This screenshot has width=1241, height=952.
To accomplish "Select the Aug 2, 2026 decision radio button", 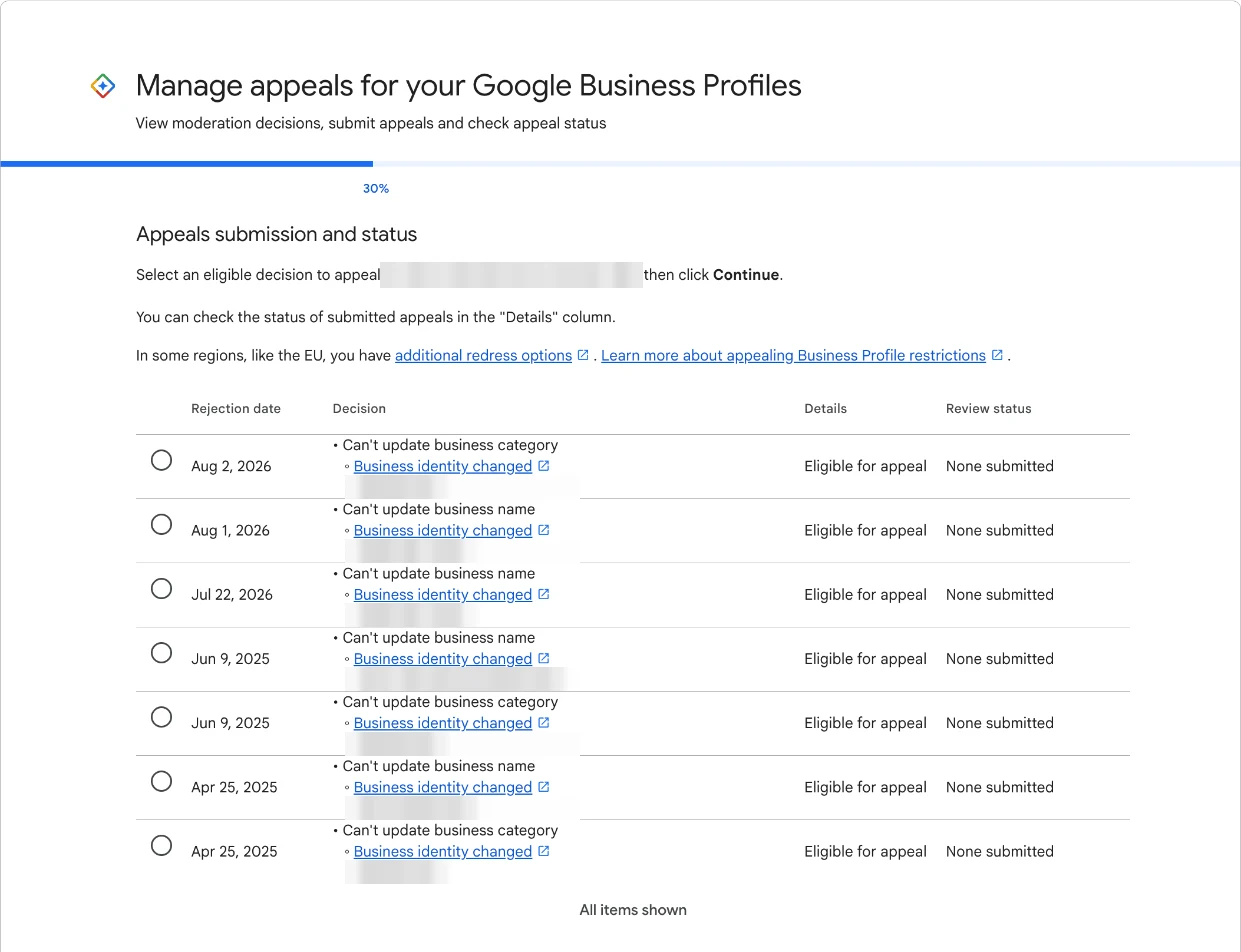I will tap(161, 460).
